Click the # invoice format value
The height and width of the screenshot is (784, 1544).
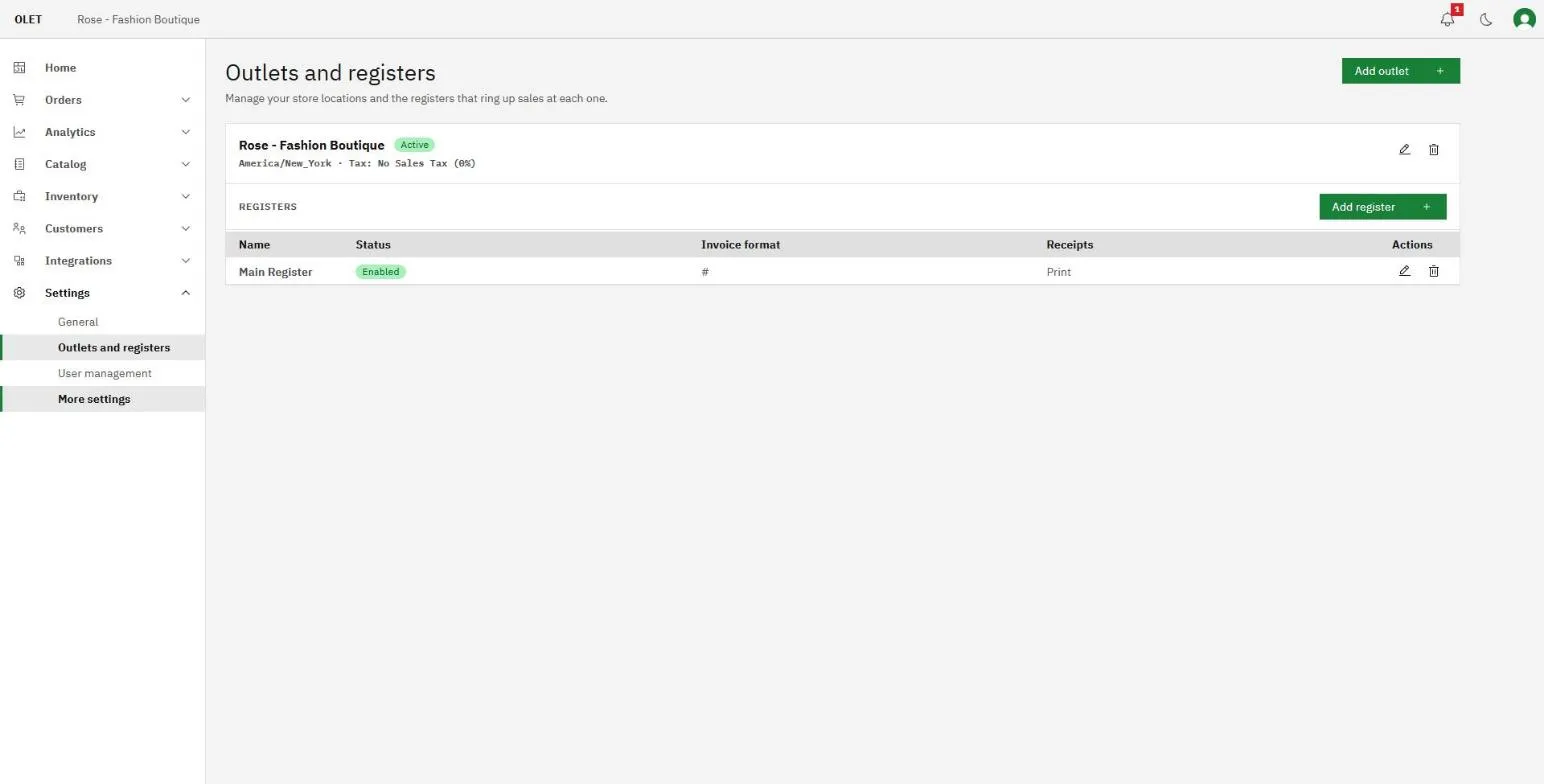tap(705, 272)
